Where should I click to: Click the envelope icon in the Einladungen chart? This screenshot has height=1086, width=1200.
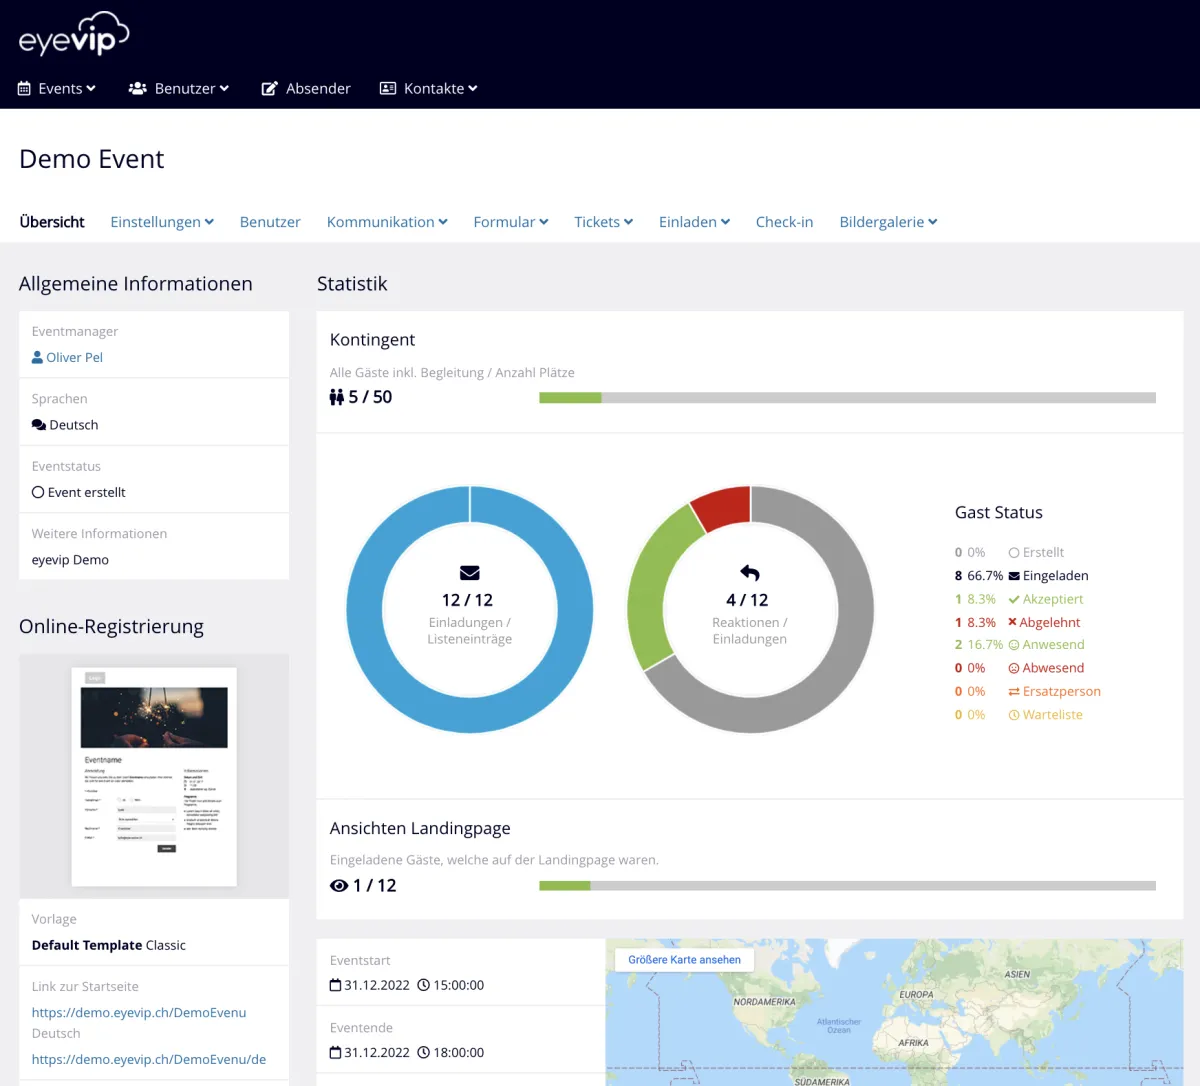point(469,573)
